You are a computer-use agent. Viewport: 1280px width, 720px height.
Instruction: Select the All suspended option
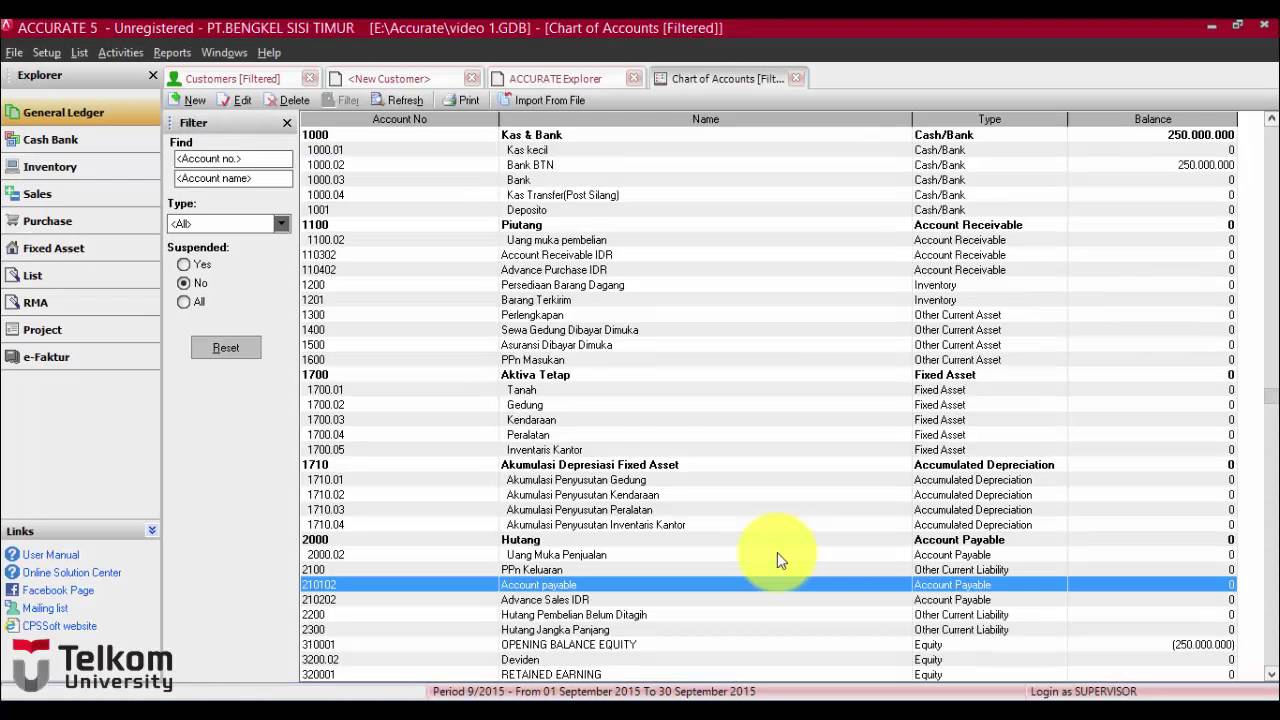point(183,302)
